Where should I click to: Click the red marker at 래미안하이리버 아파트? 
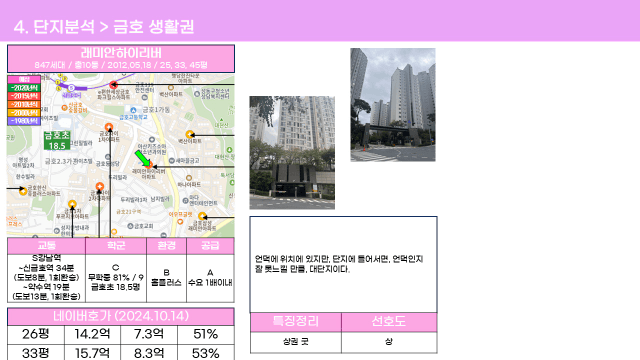click(x=149, y=164)
